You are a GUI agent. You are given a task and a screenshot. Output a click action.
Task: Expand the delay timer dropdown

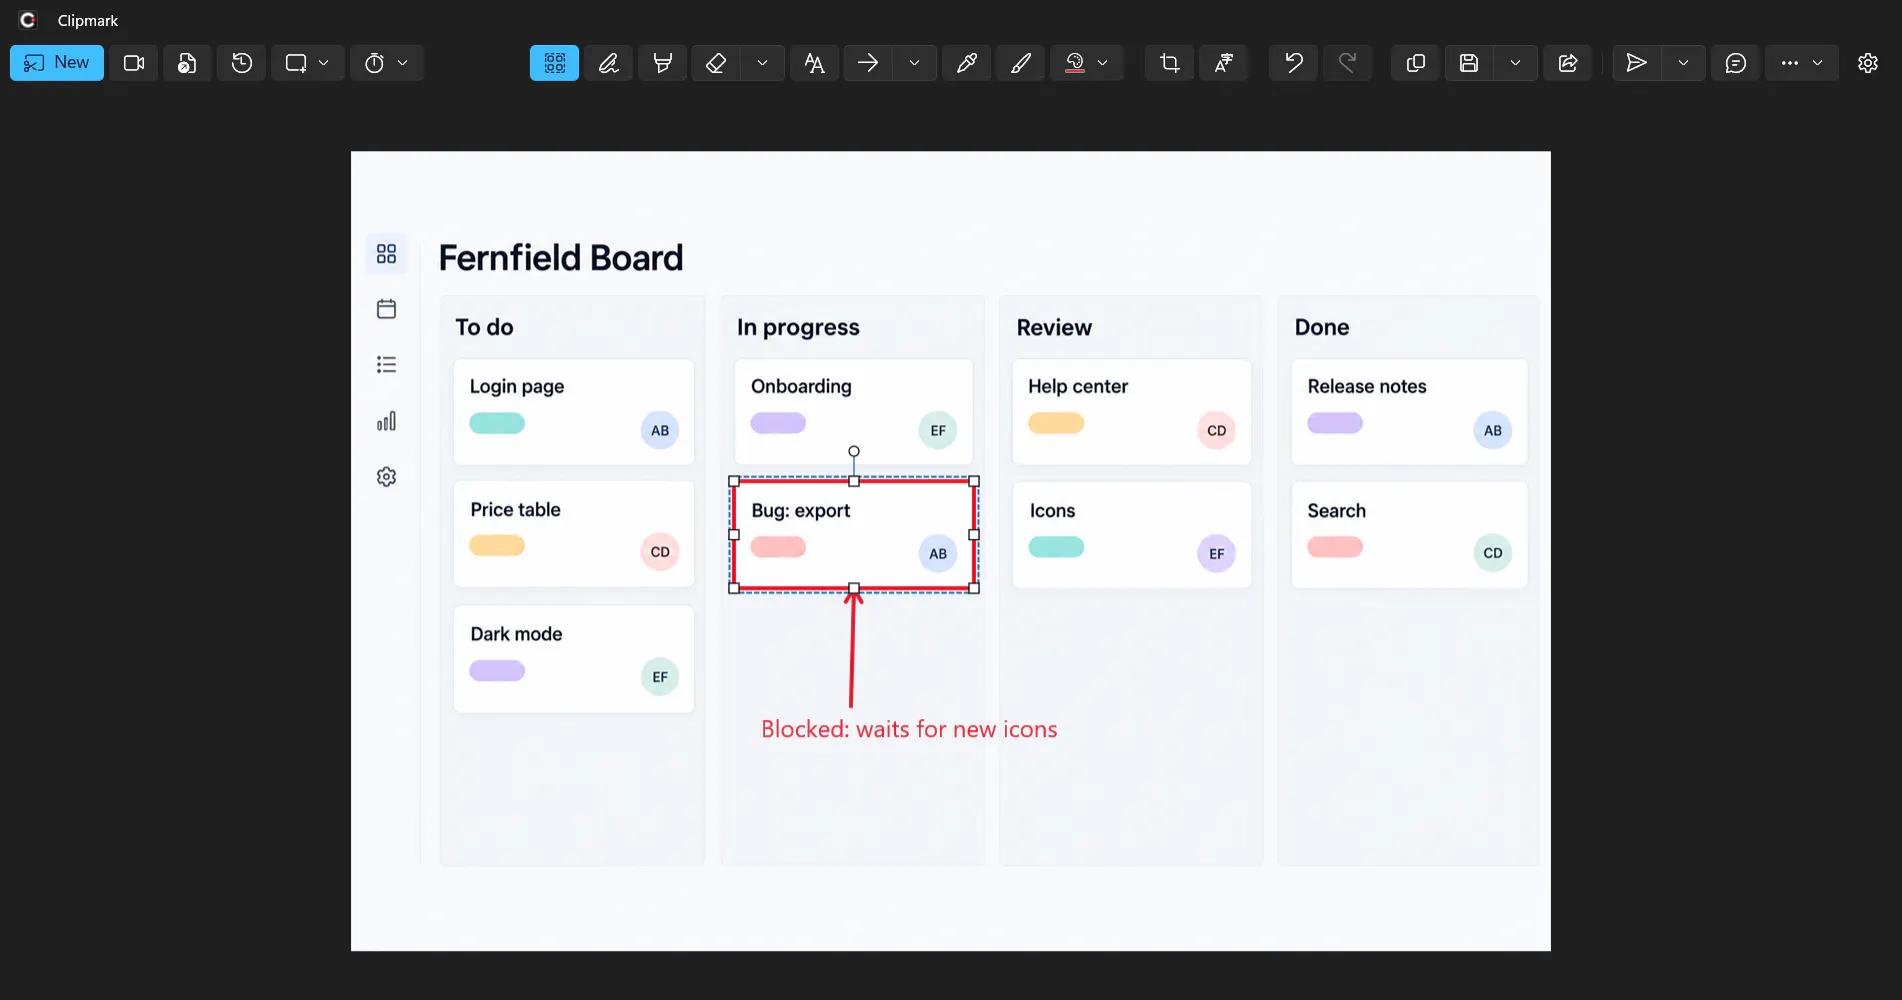pyautogui.click(x=403, y=63)
